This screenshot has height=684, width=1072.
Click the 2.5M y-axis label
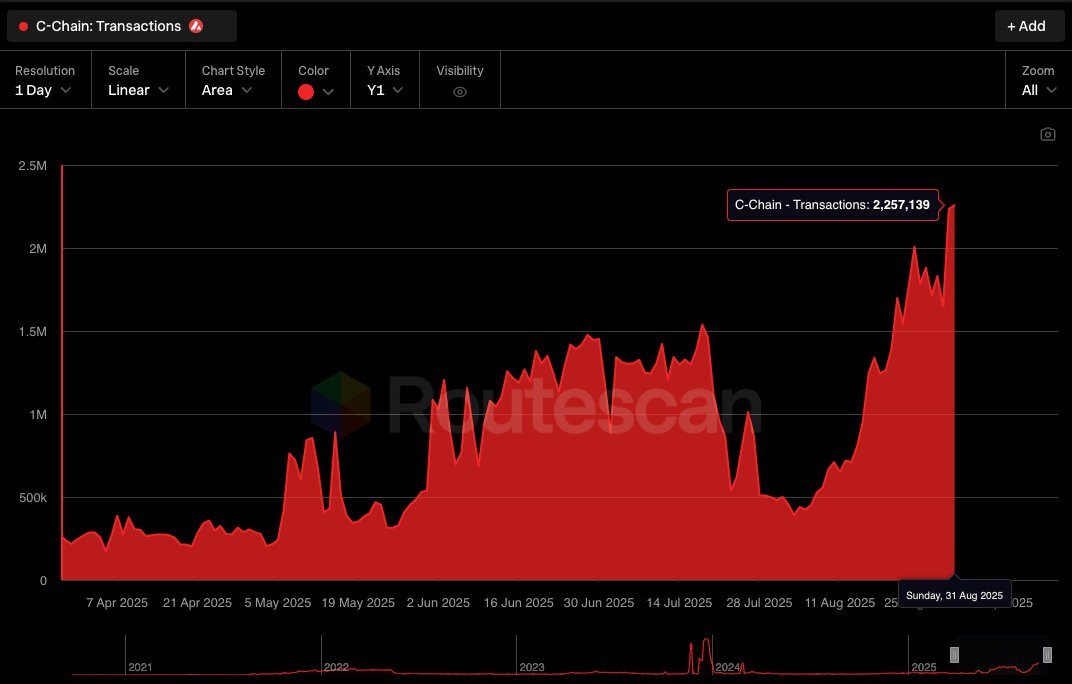pyautogui.click(x=33, y=166)
